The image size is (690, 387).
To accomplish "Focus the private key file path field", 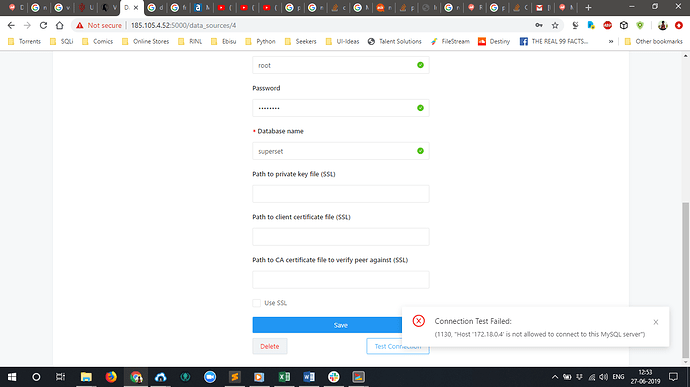I will (341, 194).
